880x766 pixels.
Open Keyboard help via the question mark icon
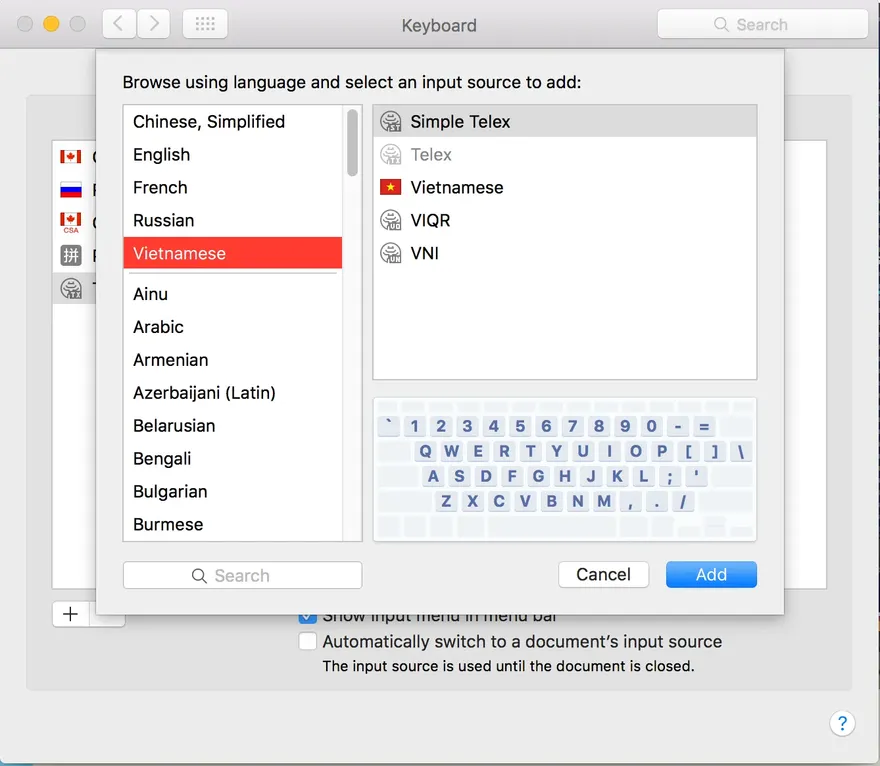click(x=843, y=723)
